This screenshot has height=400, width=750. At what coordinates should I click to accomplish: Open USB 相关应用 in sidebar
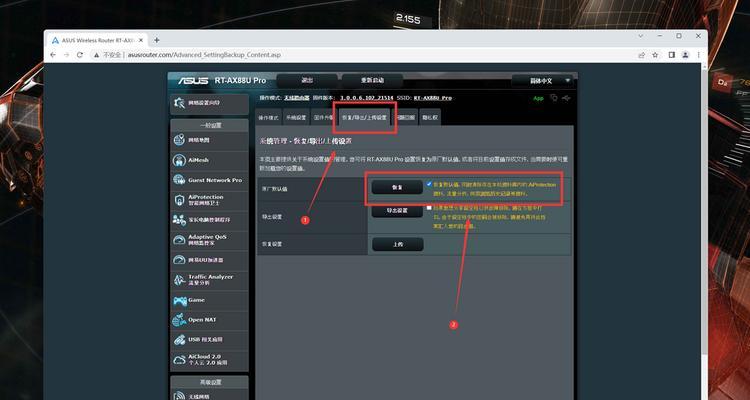click(x=209, y=340)
